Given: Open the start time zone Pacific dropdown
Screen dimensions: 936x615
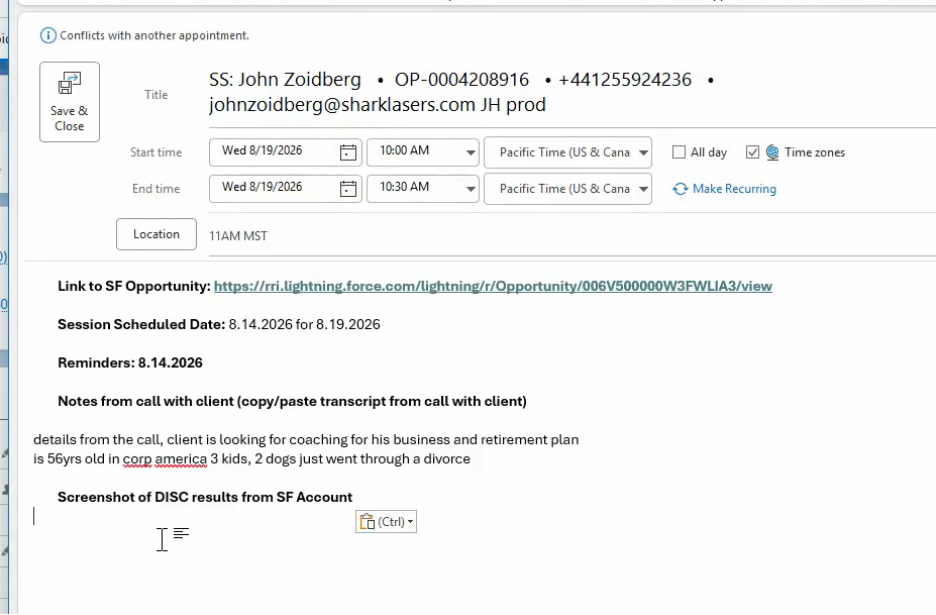Looking at the screenshot, I should [x=643, y=152].
